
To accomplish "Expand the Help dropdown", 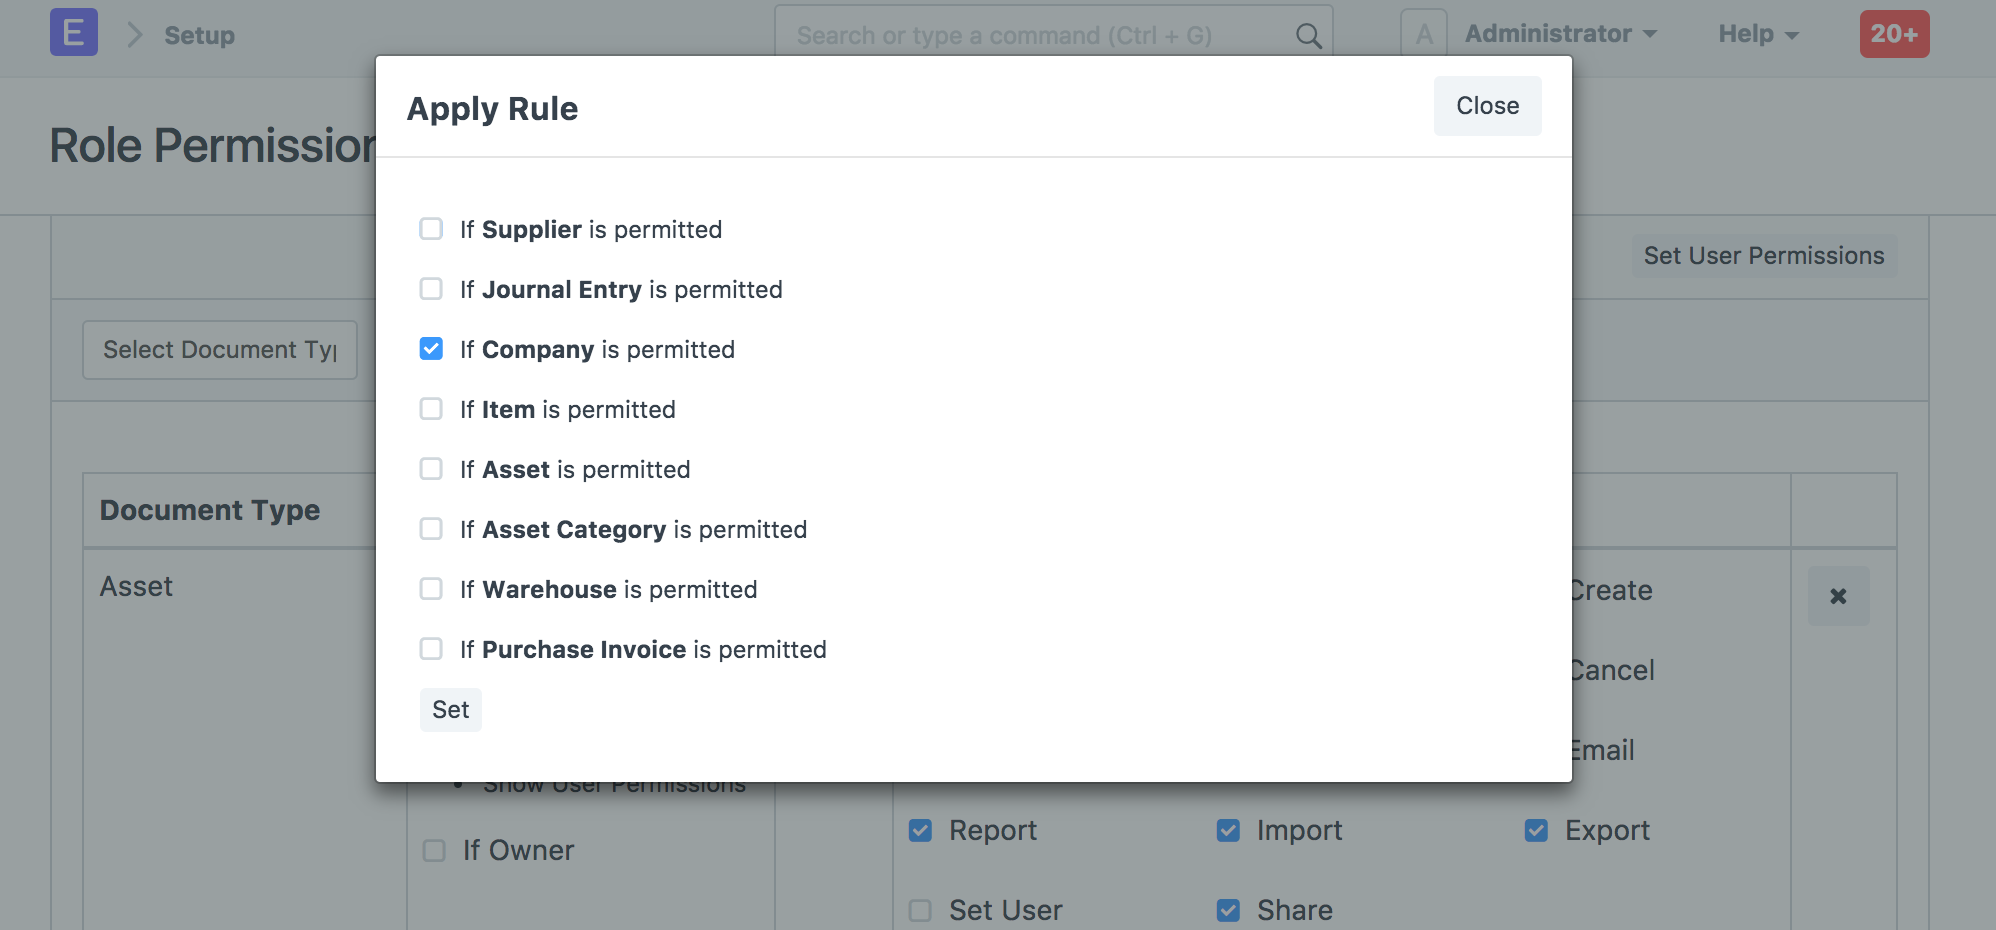I will (x=1758, y=34).
